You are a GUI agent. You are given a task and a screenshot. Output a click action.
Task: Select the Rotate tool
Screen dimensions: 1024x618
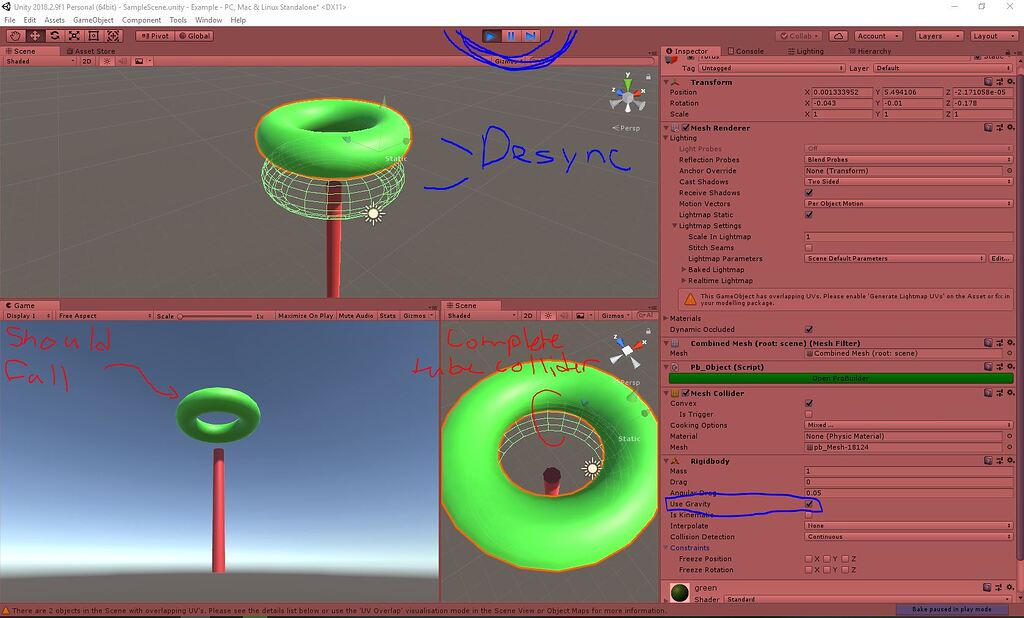(x=54, y=35)
